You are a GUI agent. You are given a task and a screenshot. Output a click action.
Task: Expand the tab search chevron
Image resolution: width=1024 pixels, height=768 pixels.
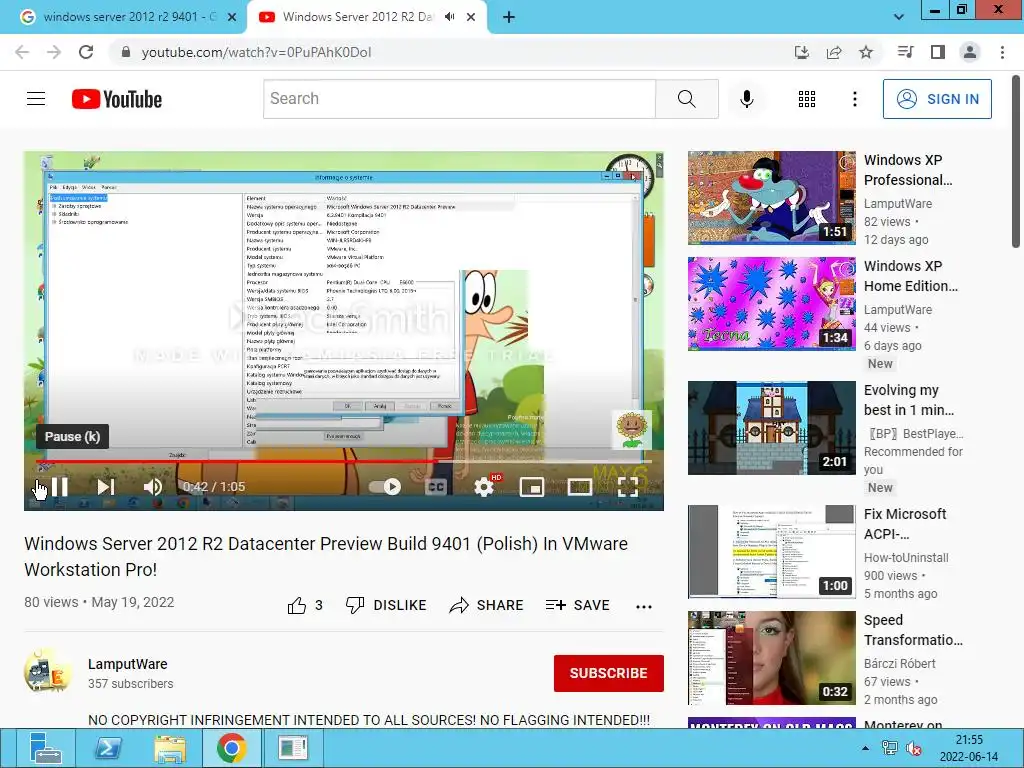pyautogui.click(x=899, y=17)
